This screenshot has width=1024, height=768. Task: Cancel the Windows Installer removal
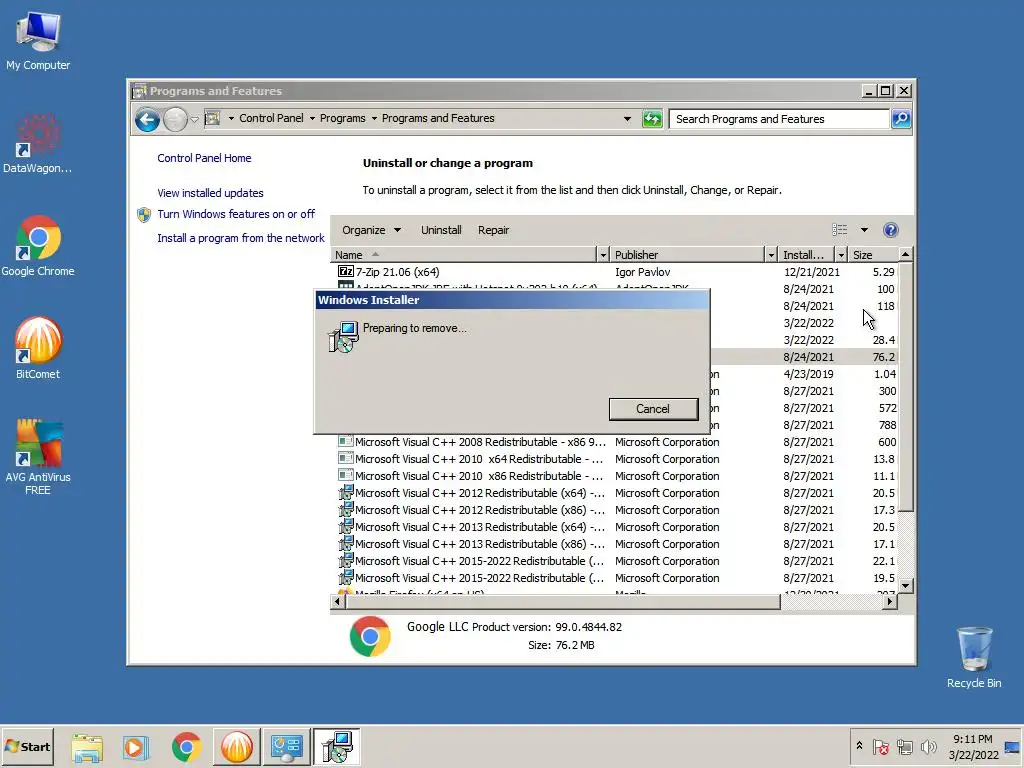click(653, 409)
